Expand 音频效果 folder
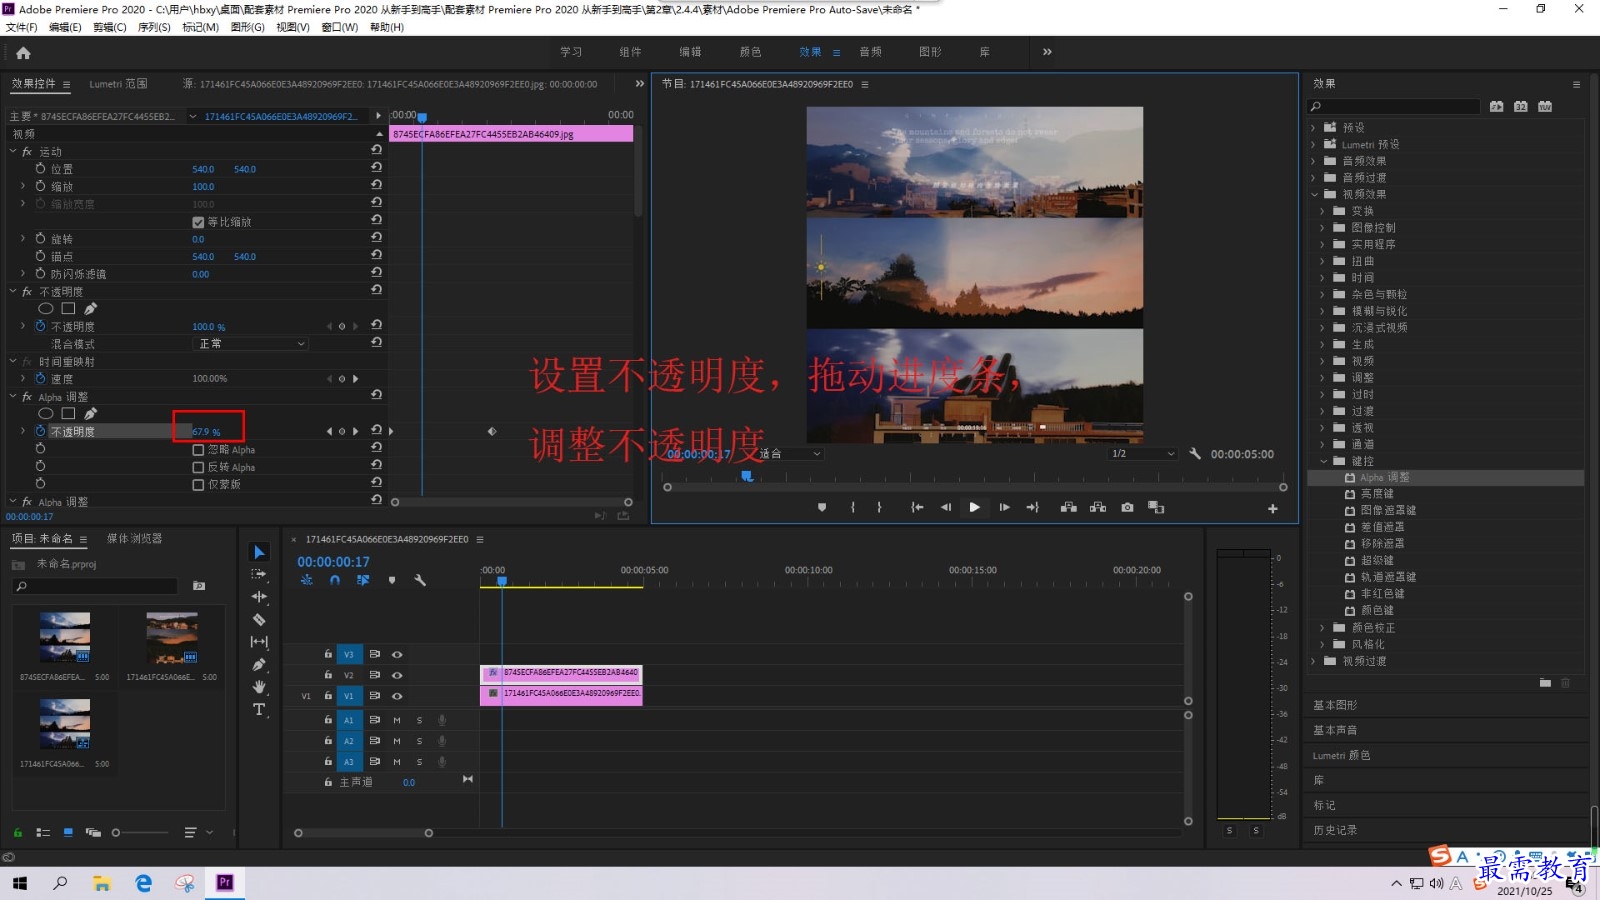 pos(1313,161)
